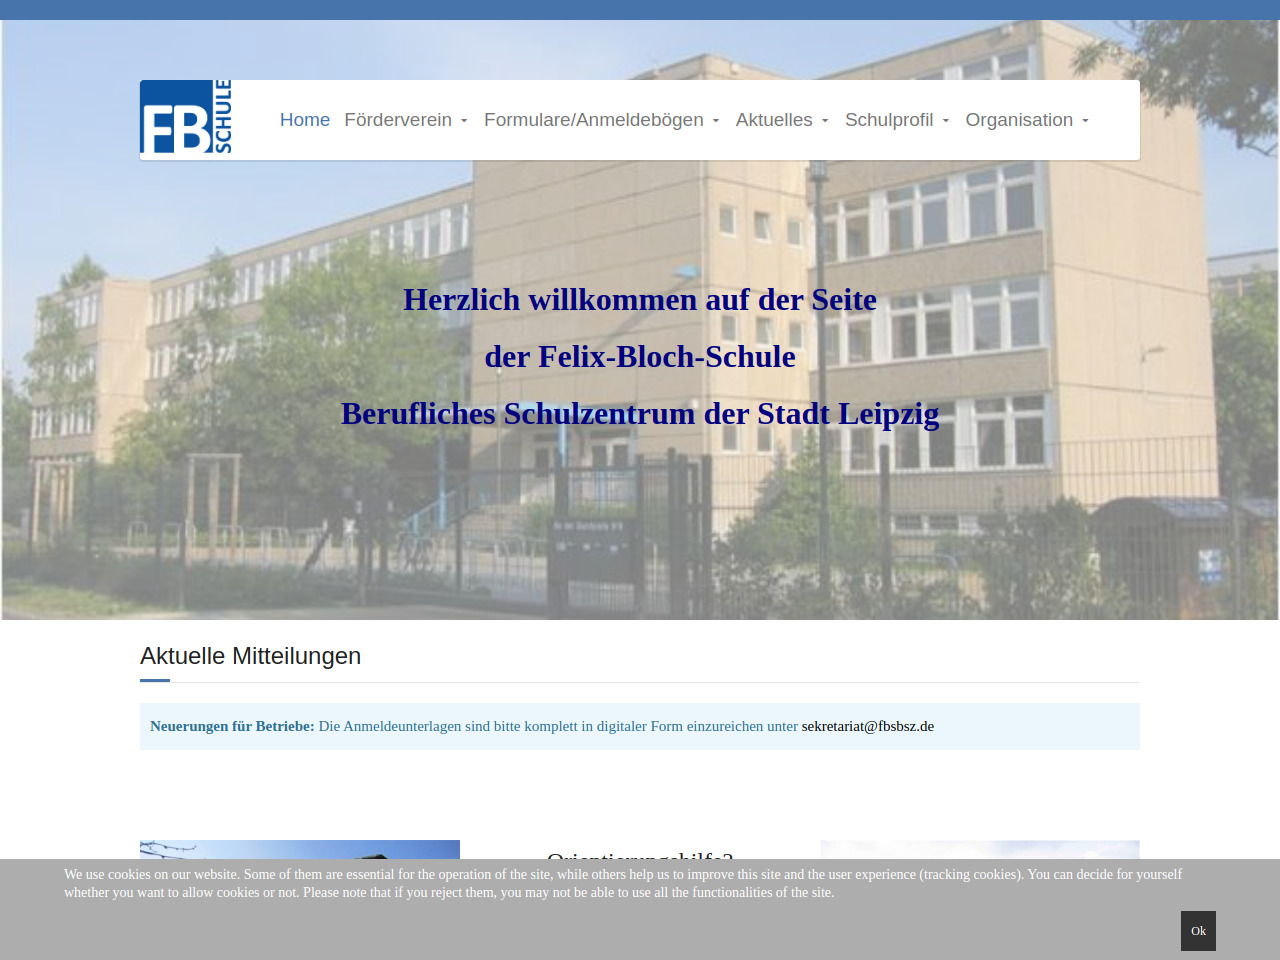
Task: Select the Schulprofil menu text
Action: click(888, 120)
